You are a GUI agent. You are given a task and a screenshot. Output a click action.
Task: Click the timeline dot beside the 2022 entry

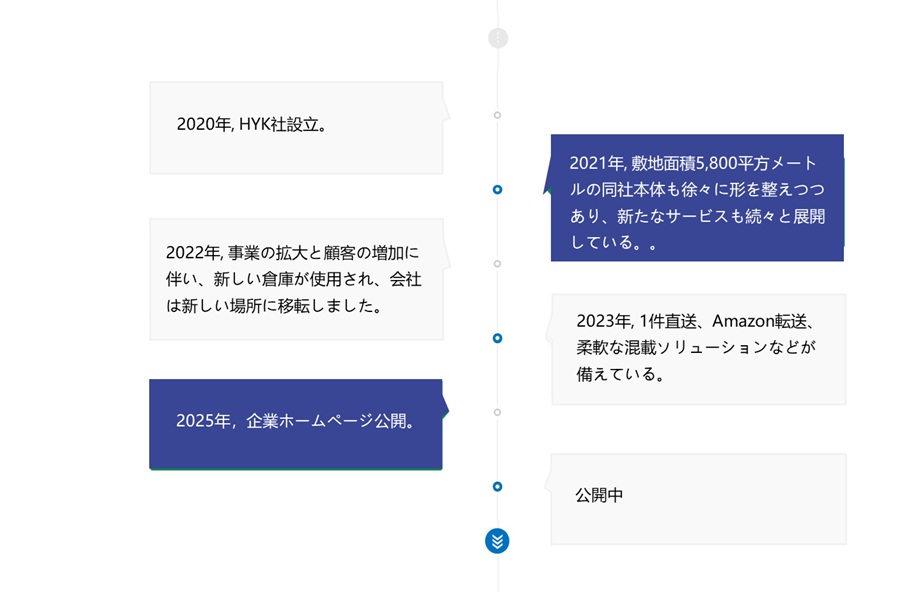497,264
